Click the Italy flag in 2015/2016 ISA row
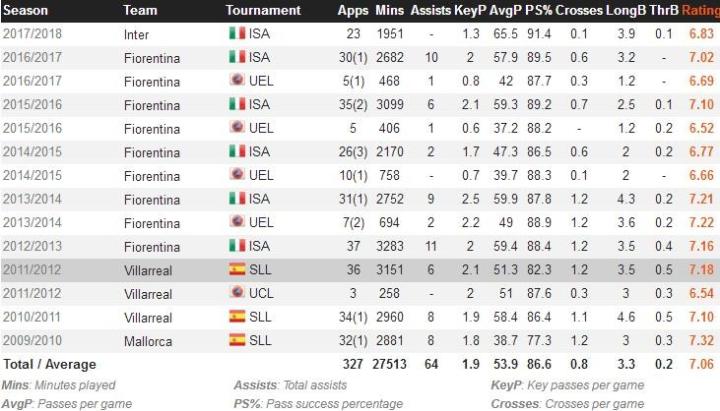The width and height of the screenshot is (720, 411). point(236,104)
